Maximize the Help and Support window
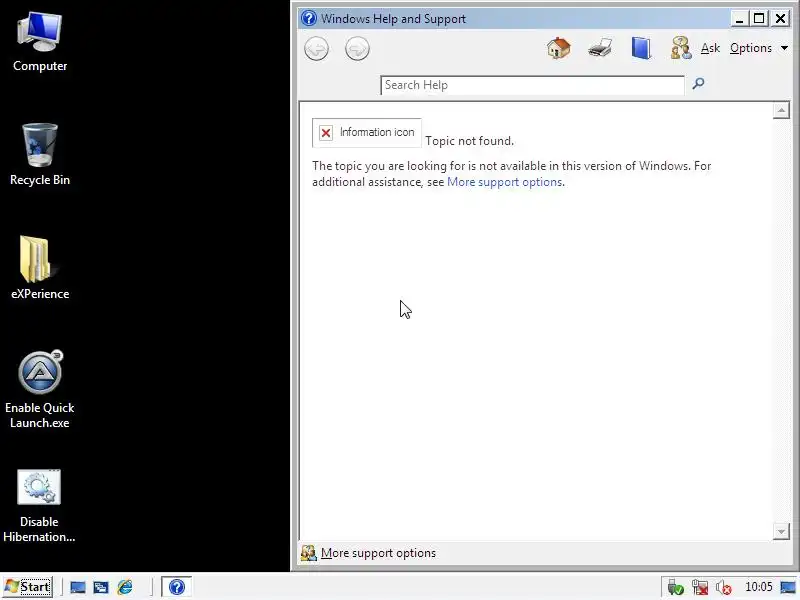 [x=759, y=19]
